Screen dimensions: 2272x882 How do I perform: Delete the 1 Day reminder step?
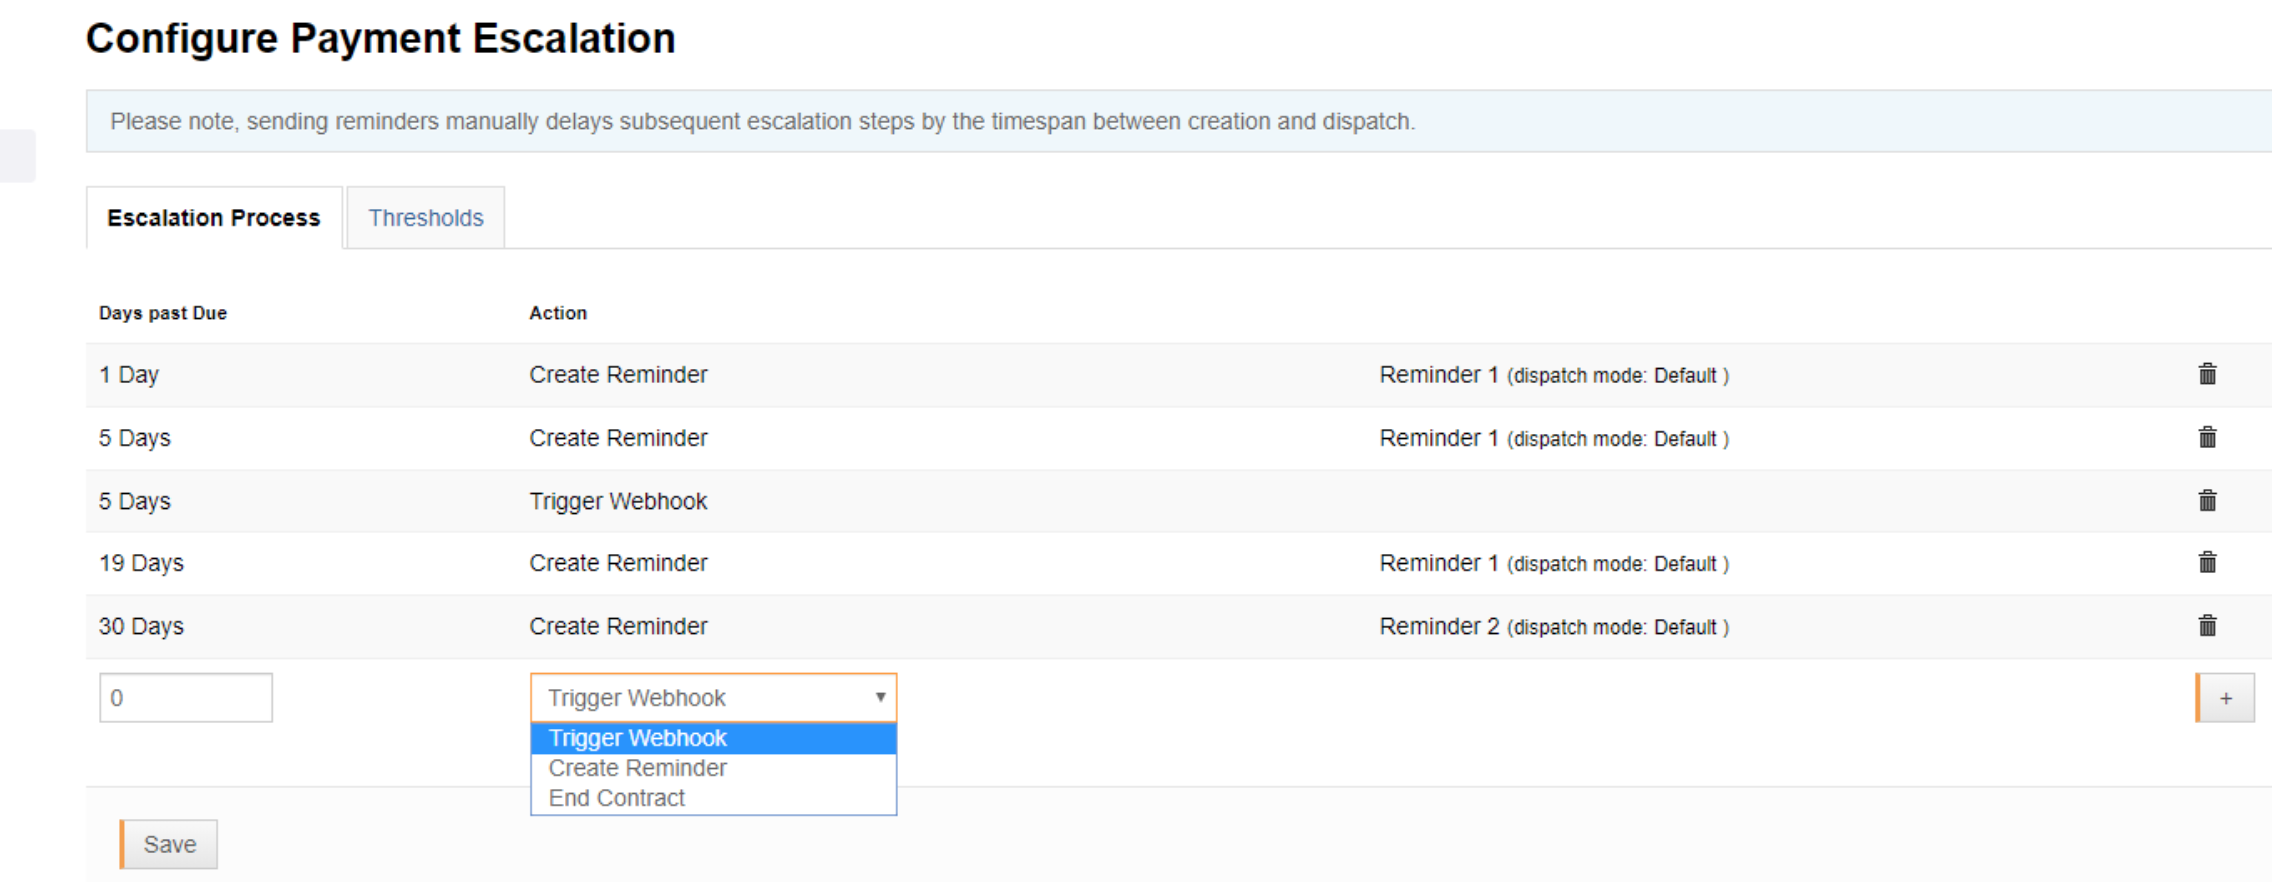2207,374
